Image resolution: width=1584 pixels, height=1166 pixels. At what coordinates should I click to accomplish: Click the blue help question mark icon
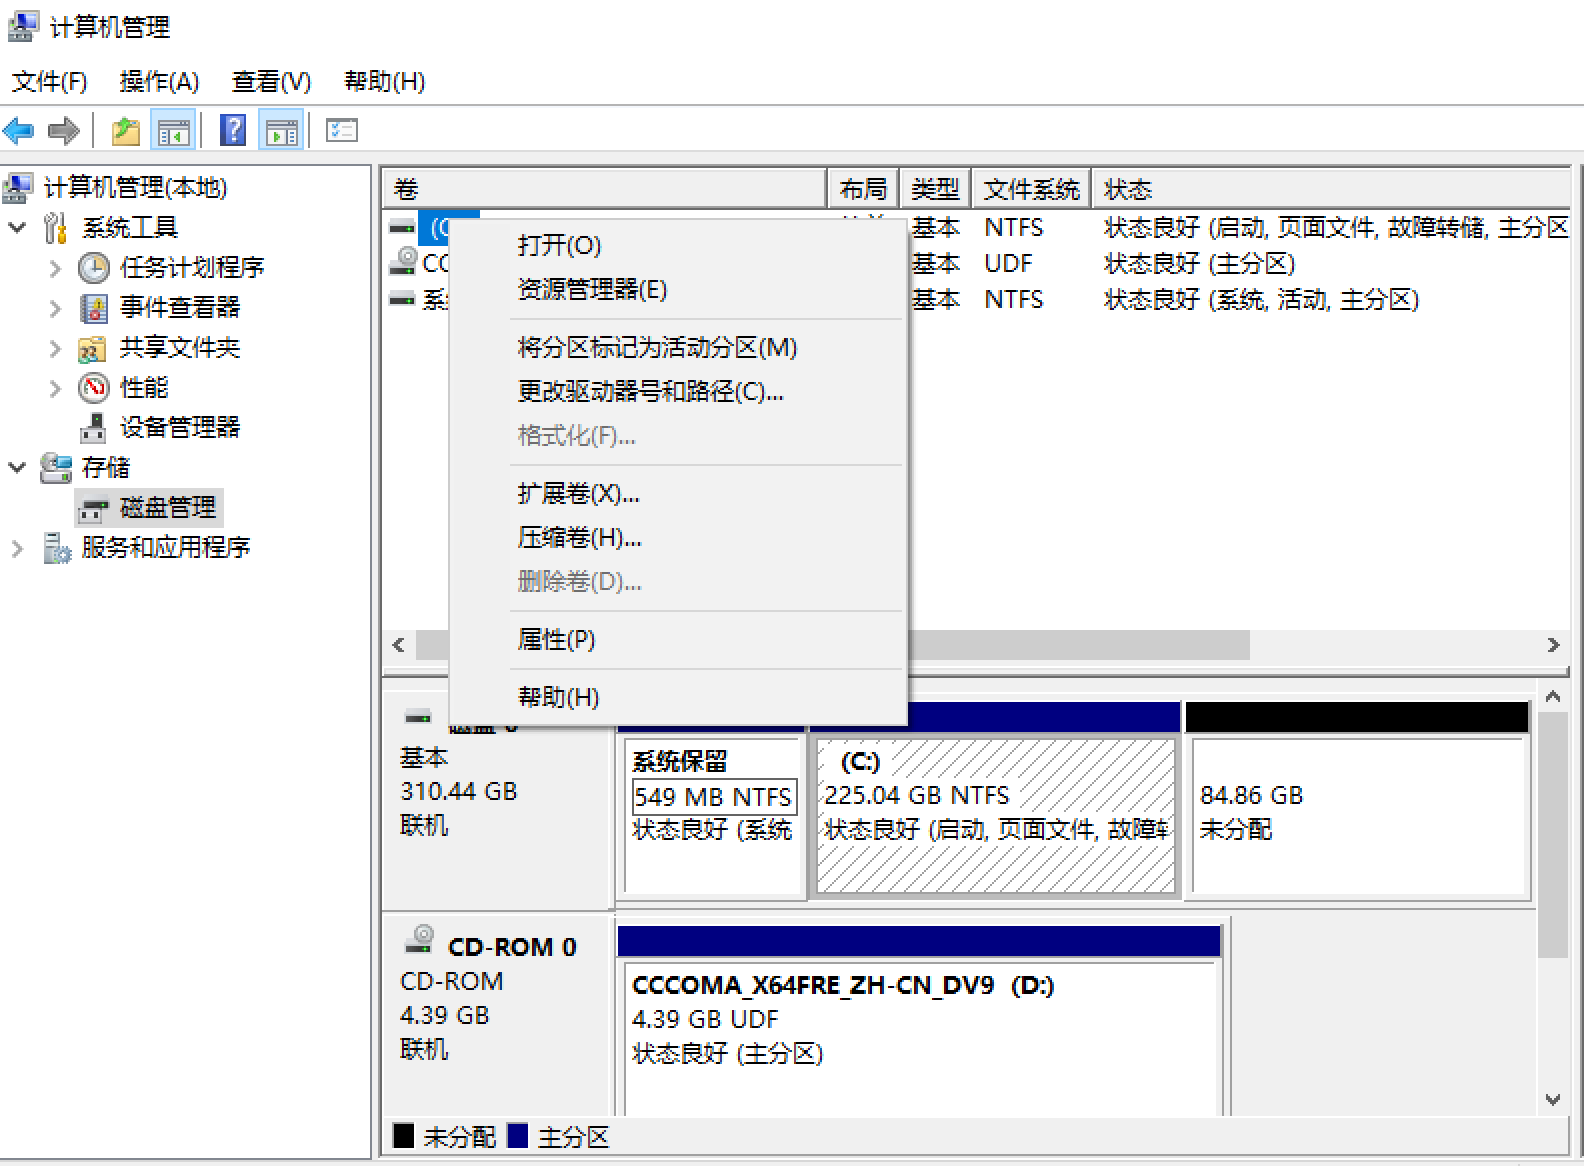(232, 130)
